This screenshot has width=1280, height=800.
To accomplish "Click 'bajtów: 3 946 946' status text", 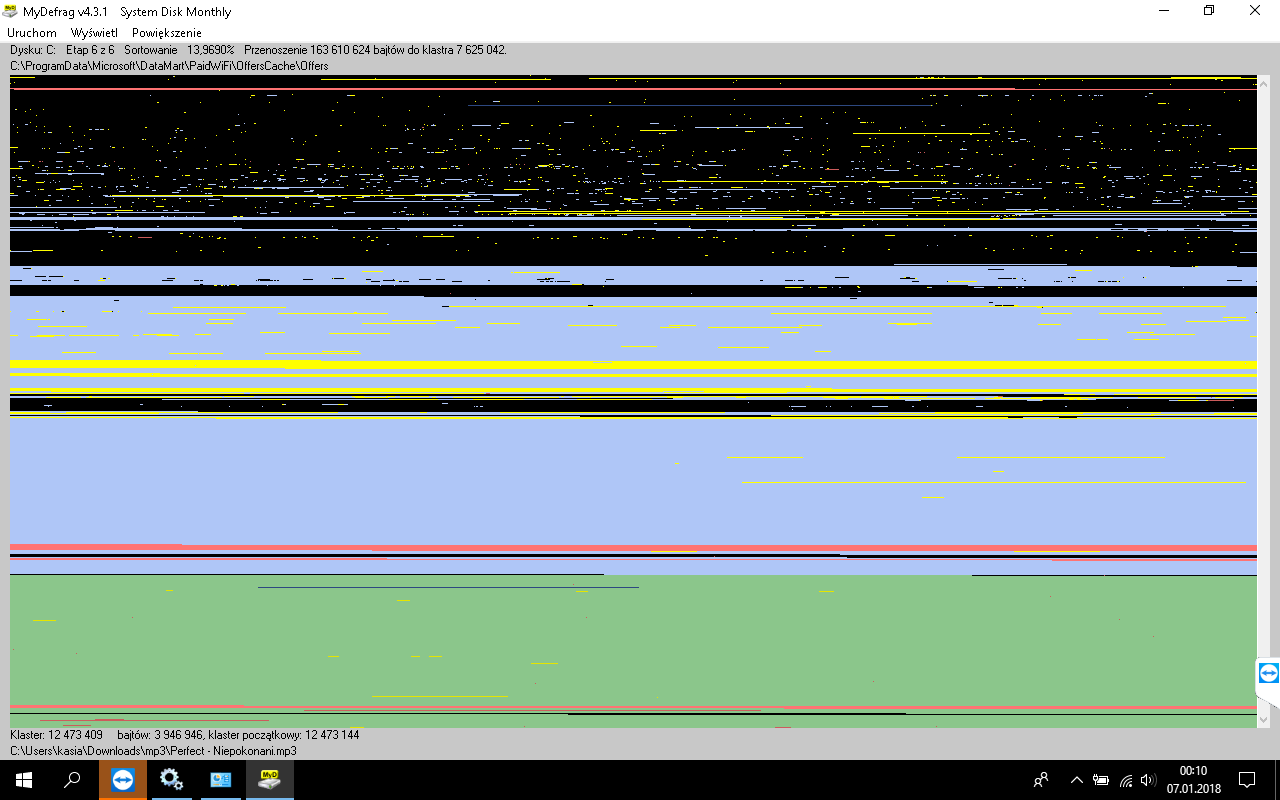I will [x=160, y=735].
